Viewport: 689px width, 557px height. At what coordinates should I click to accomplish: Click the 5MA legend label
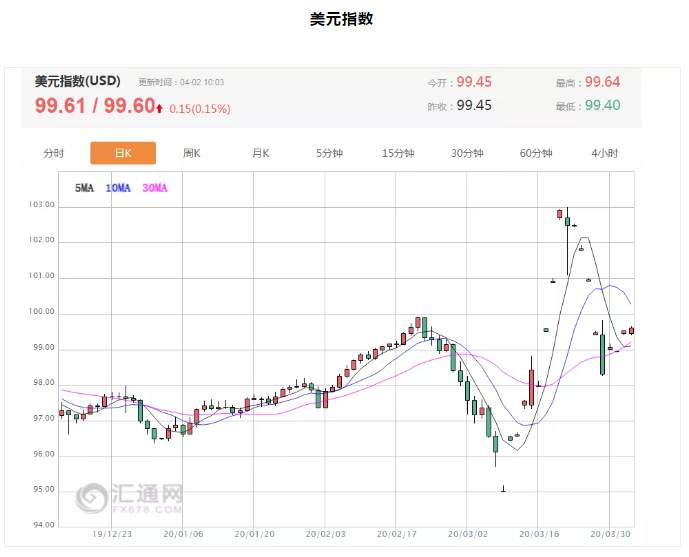click(84, 188)
